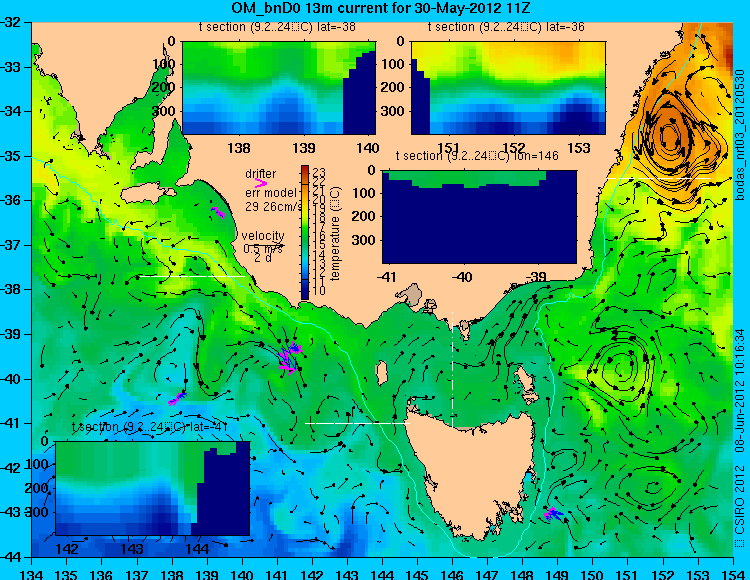
Task: Click the white dashed section line at lat -36
Action: [659, 178]
